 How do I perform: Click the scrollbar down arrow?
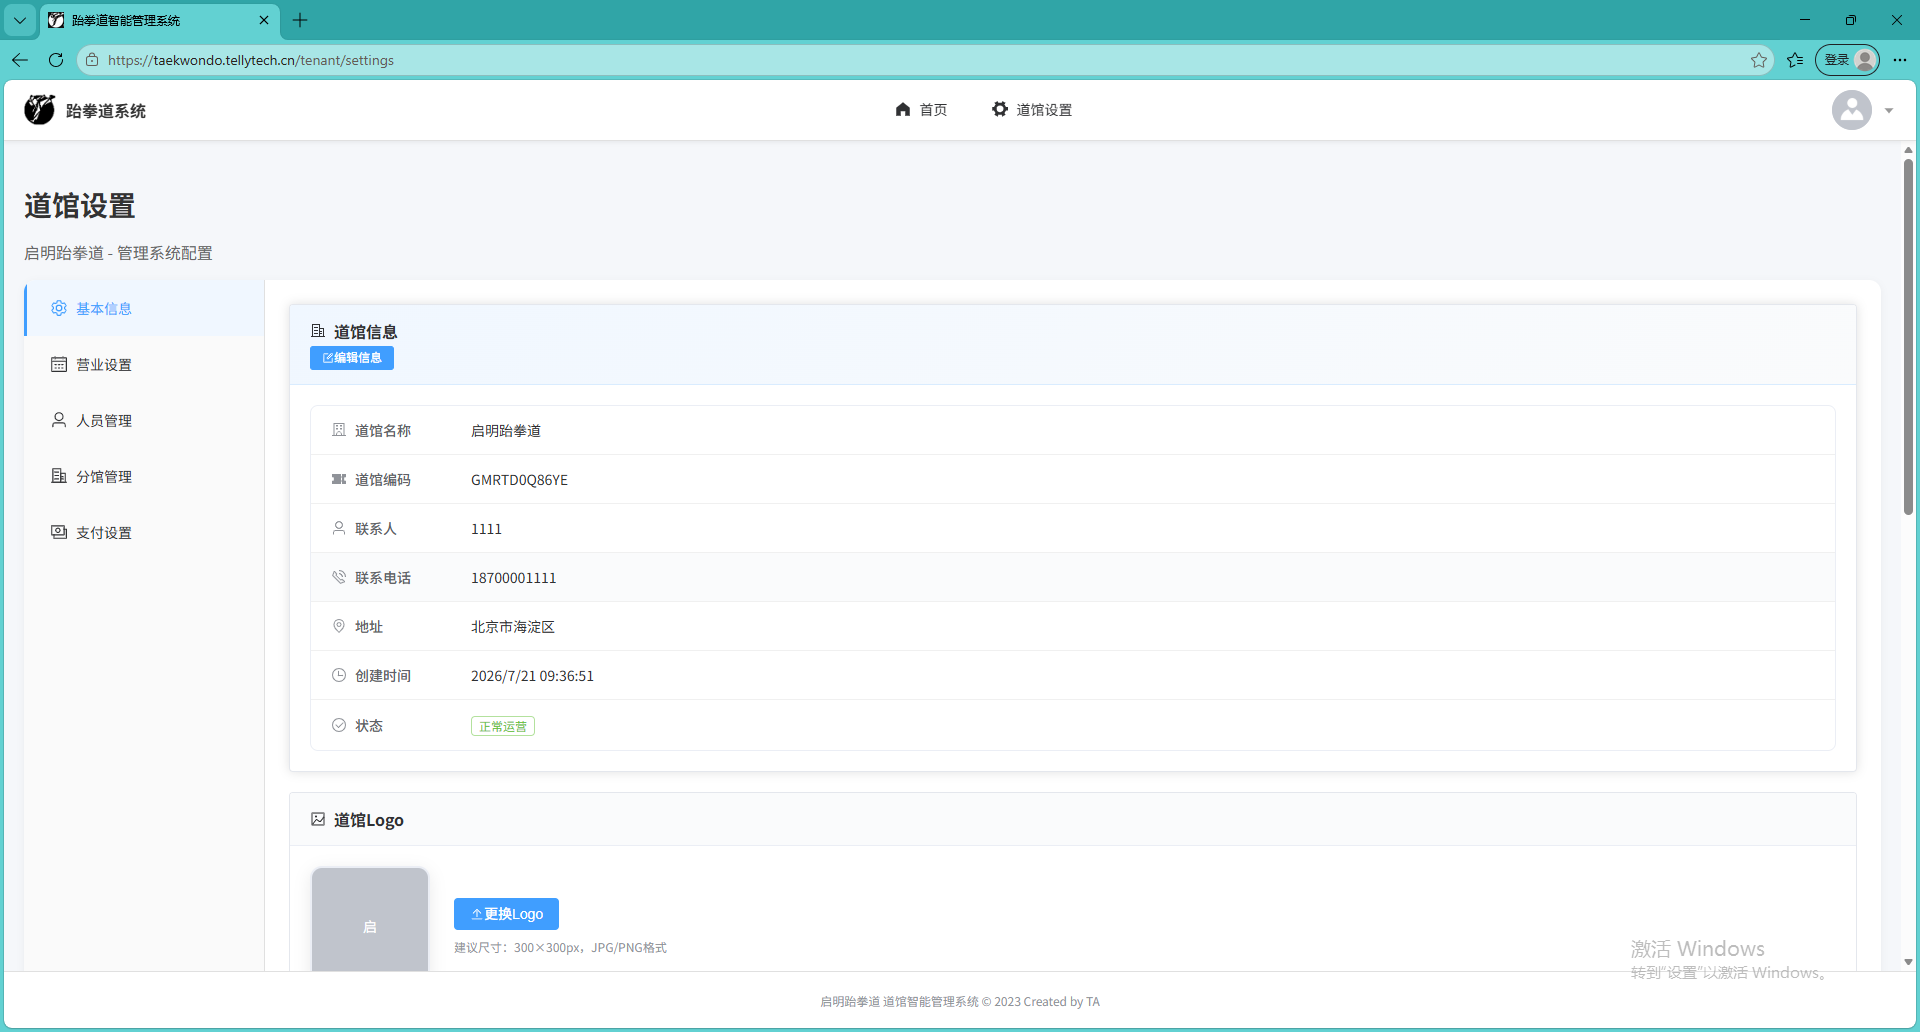click(x=1908, y=962)
